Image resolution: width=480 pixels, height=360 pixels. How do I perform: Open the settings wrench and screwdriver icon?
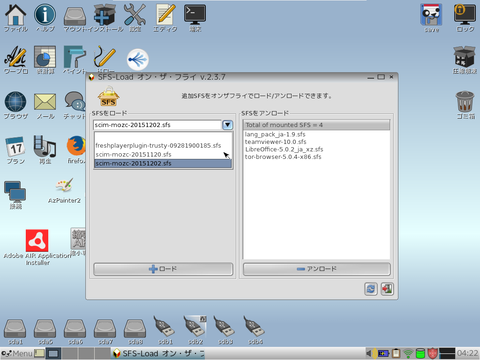[135, 15]
